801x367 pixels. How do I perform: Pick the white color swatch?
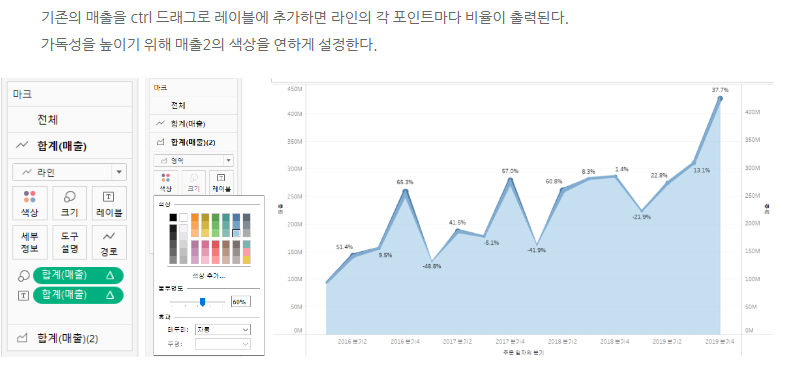183,217
